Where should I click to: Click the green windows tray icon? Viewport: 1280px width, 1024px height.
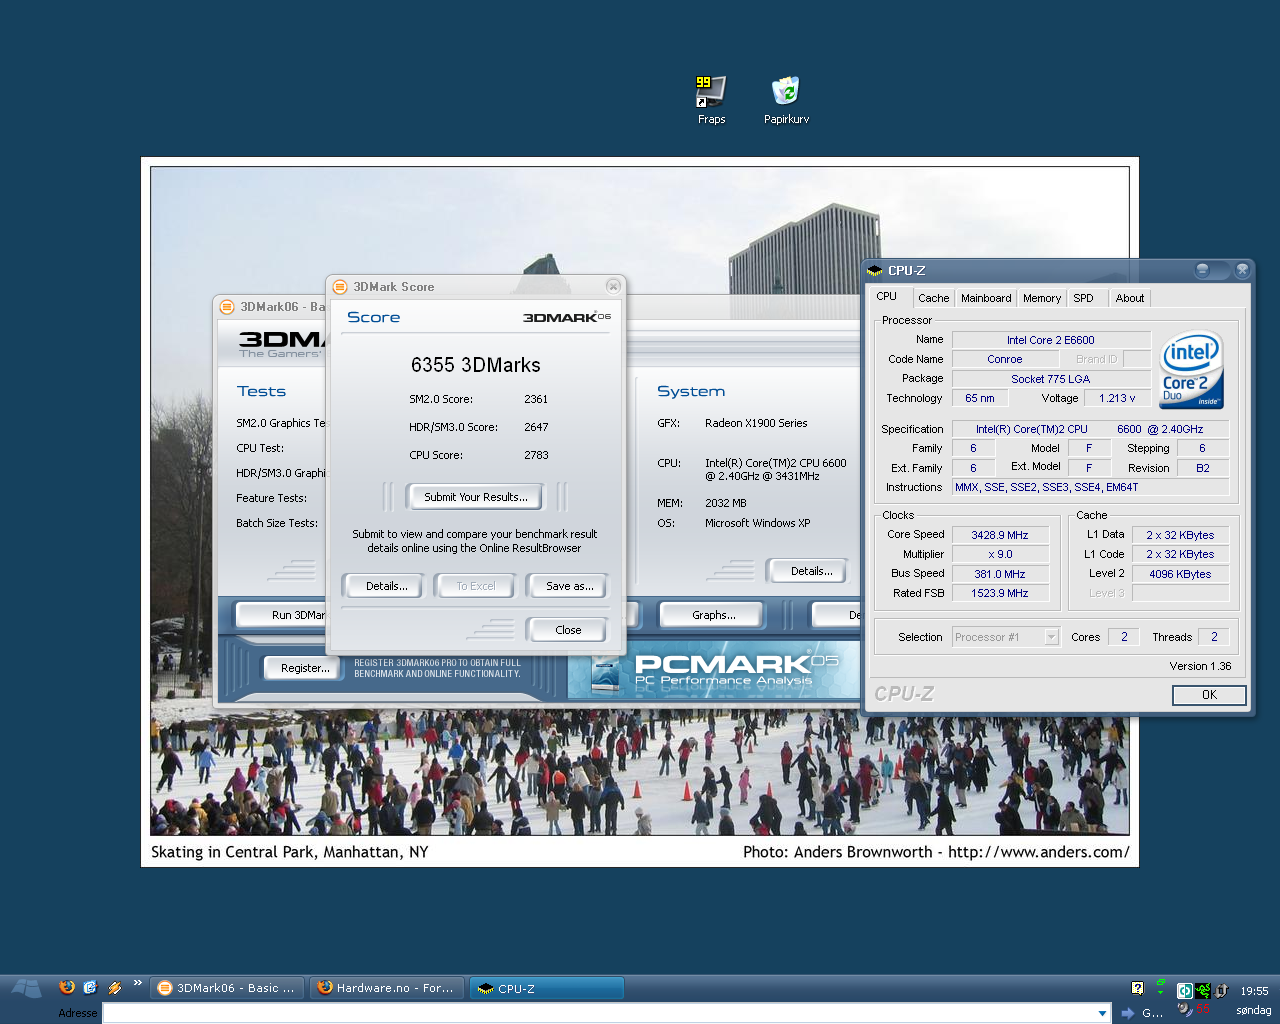pyautogui.click(x=1161, y=987)
